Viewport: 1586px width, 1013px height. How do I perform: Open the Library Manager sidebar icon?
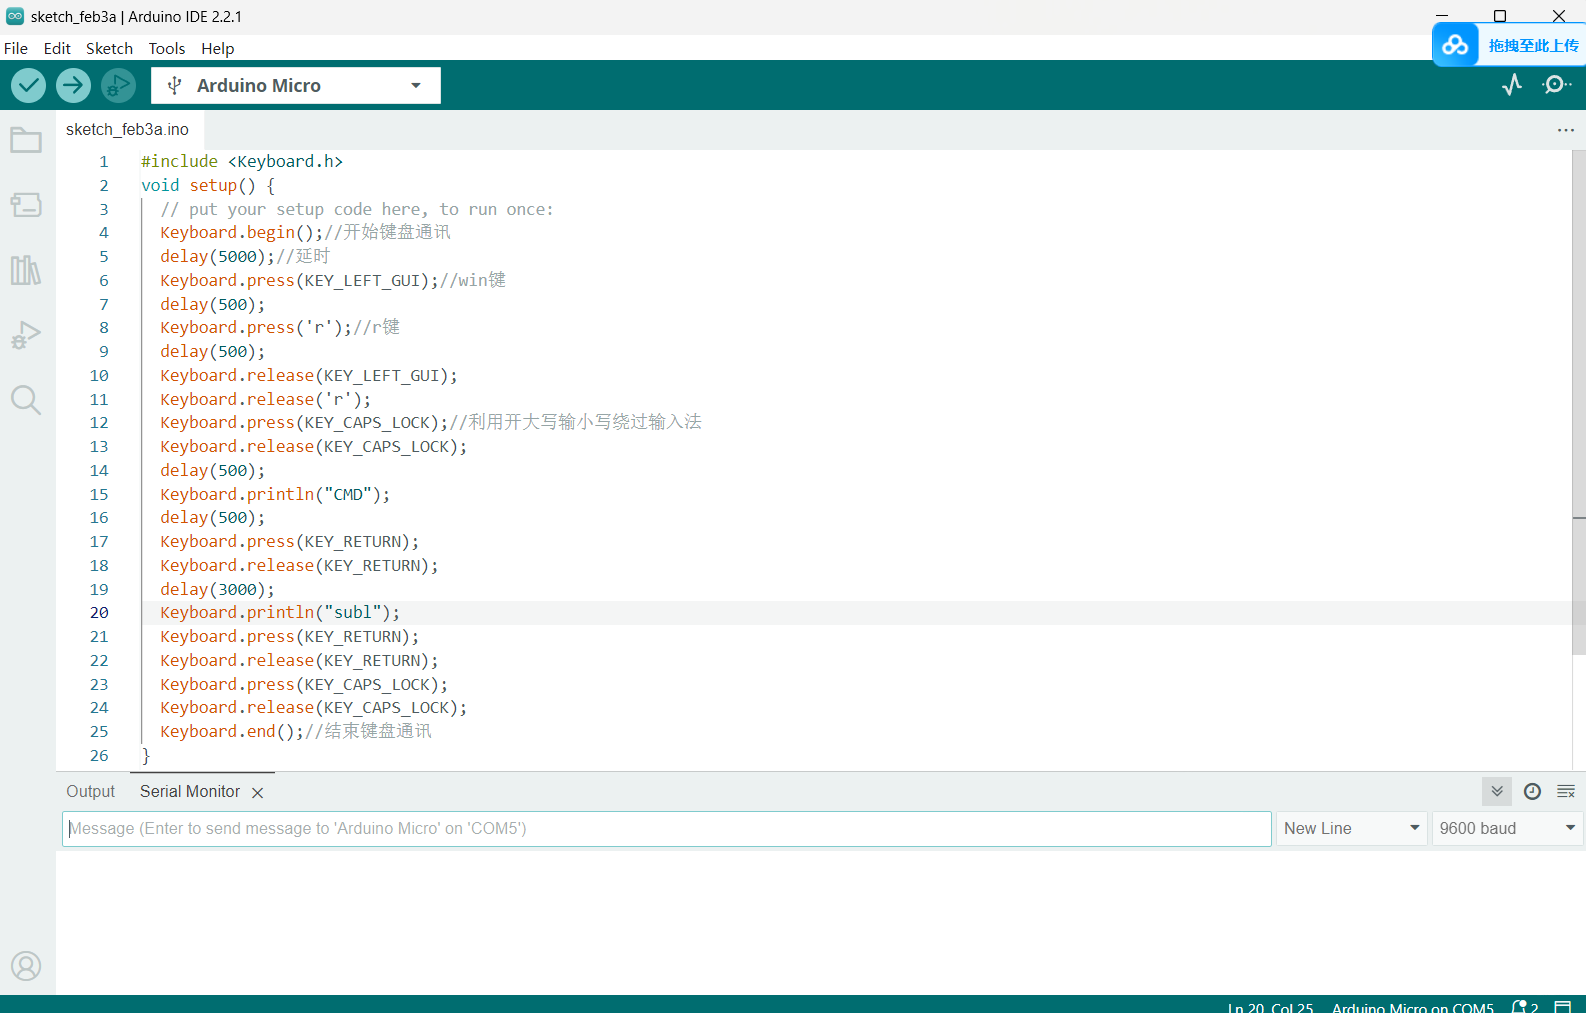[26, 270]
